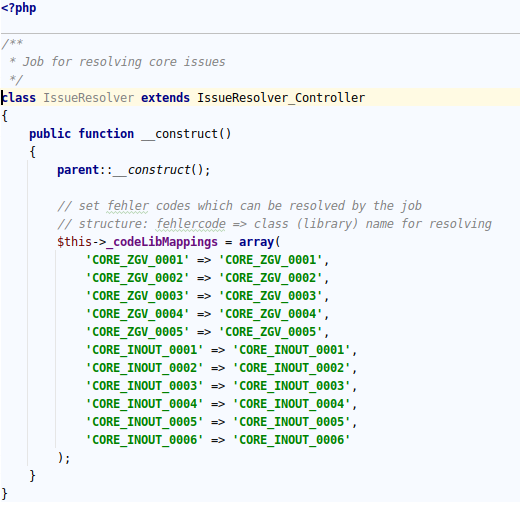Click the underlined word fehlercode in comment
Viewport: 520px width, 520px height.
(x=191, y=224)
